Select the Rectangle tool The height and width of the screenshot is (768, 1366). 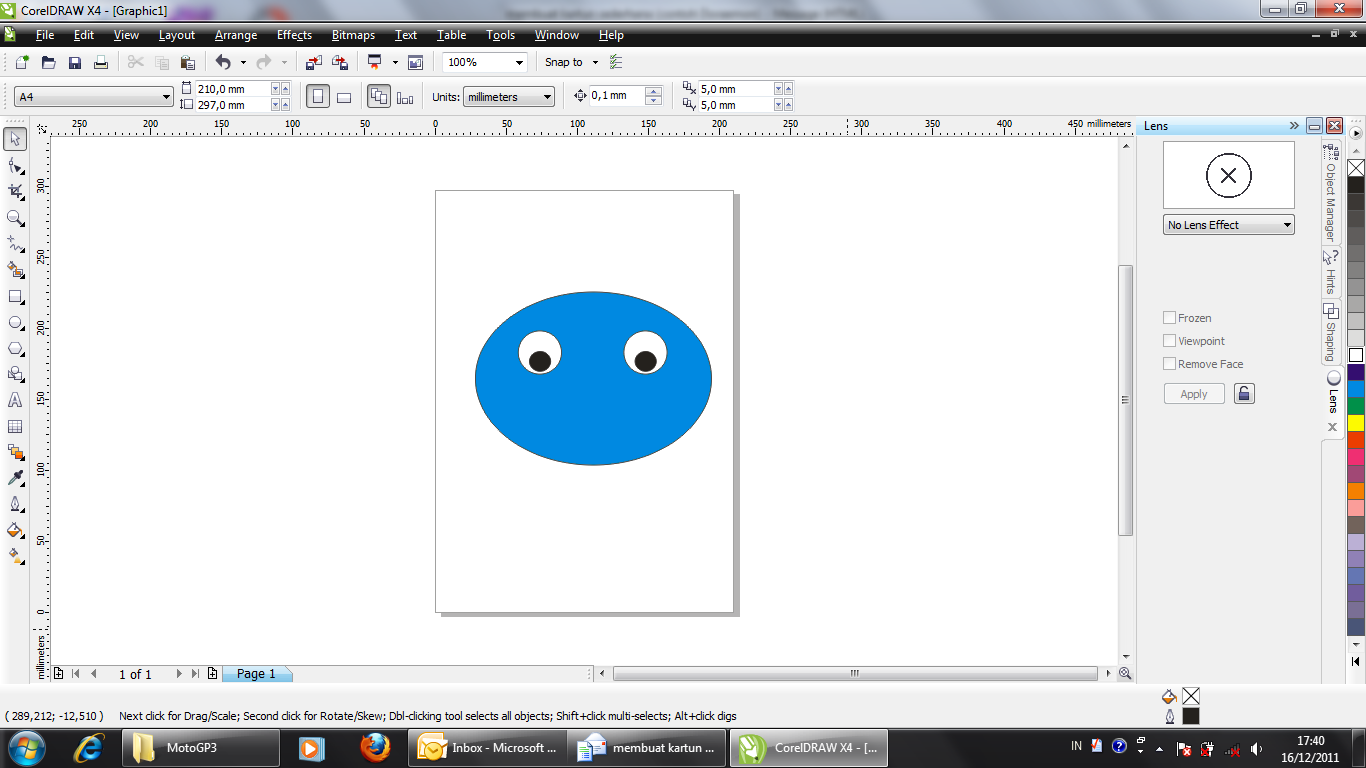[15, 296]
